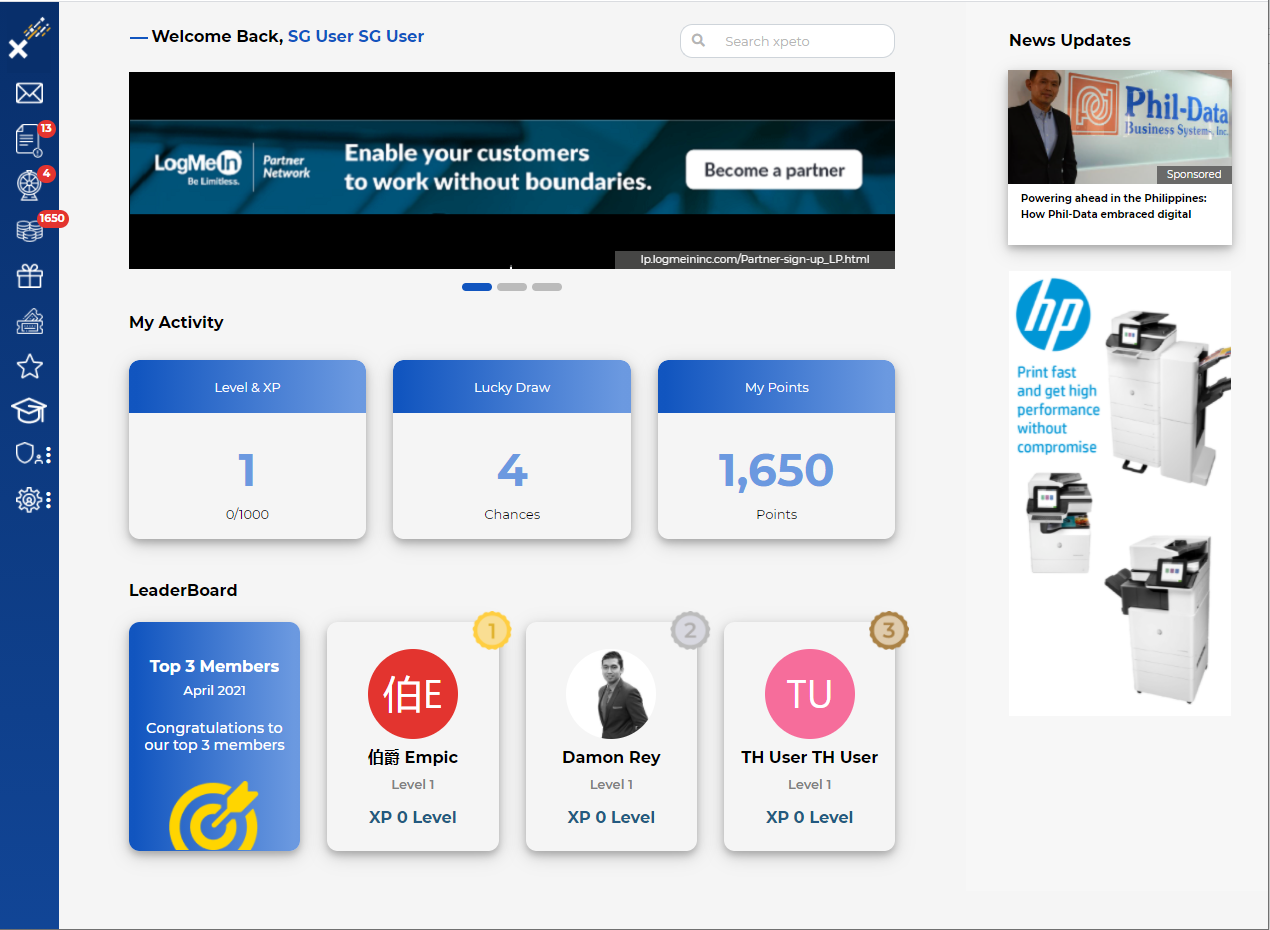Screen dimensions: 1270x930
Task: Click the search magnifier icon
Action: coord(699,41)
